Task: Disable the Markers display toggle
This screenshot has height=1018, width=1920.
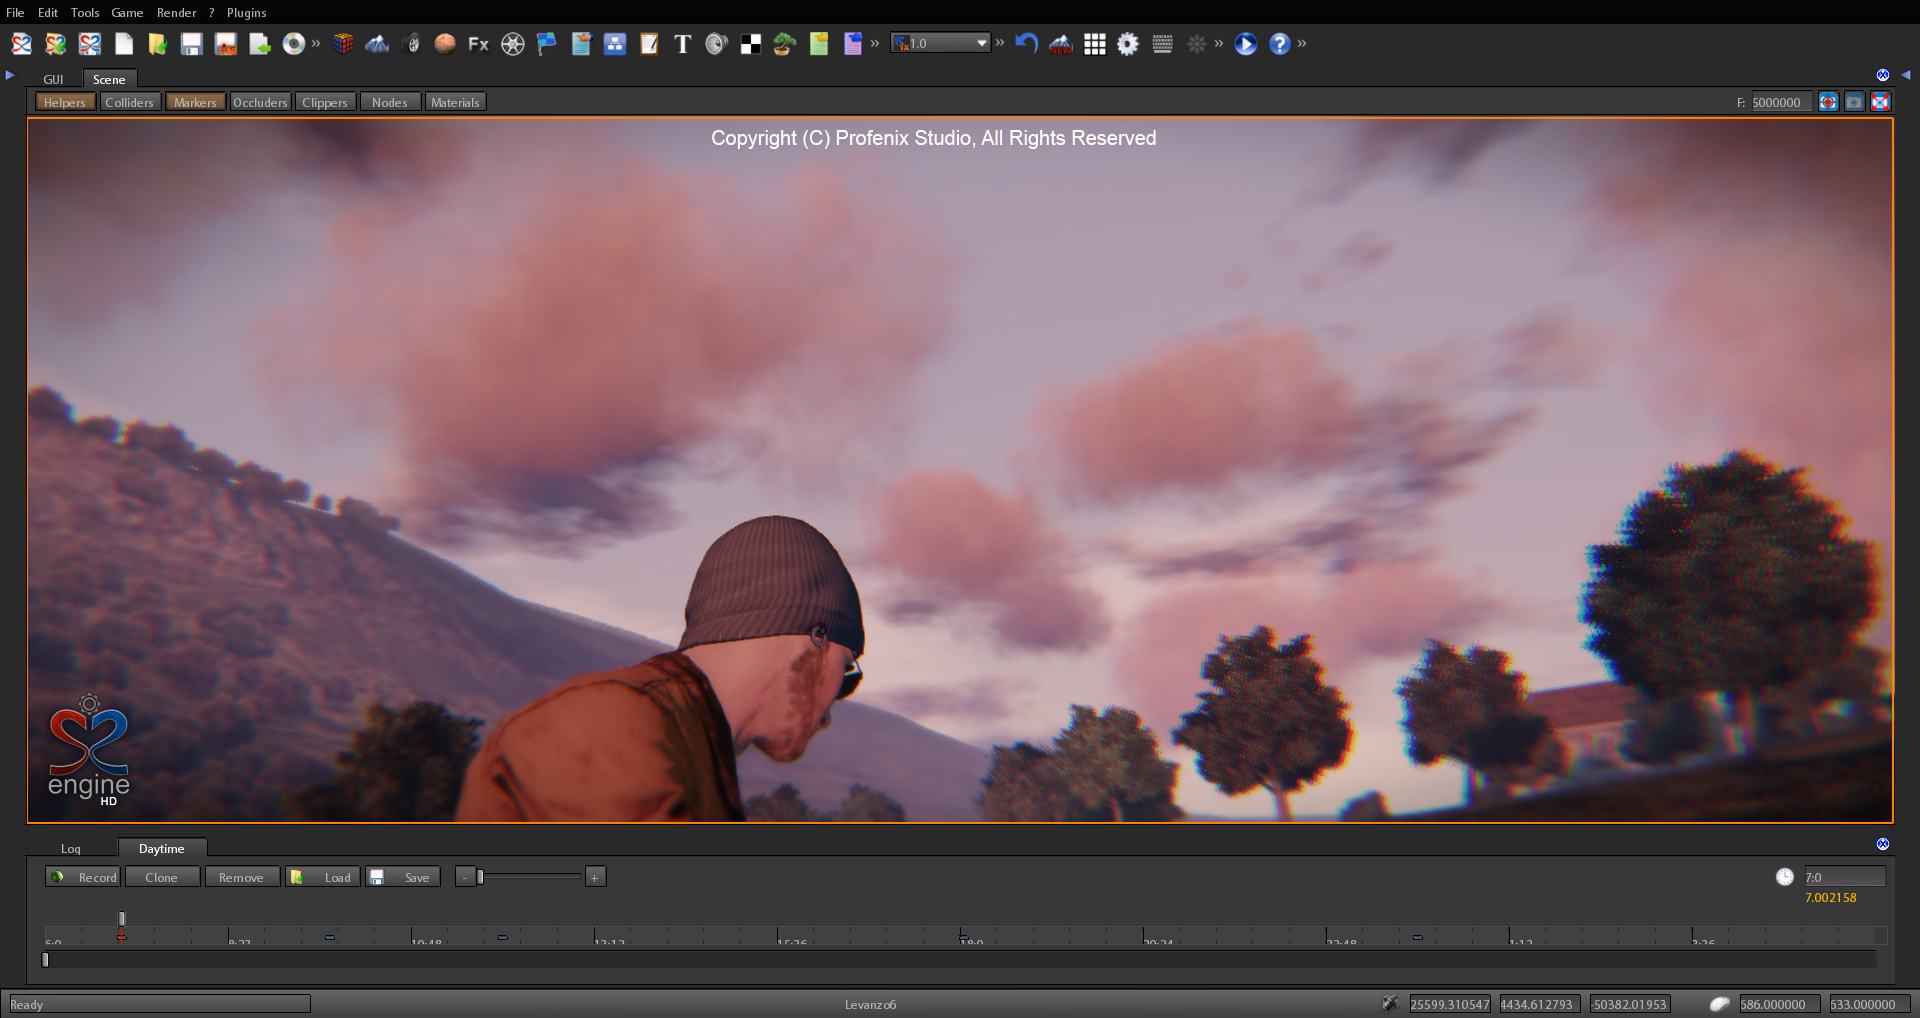Action: click(x=195, y=102)
